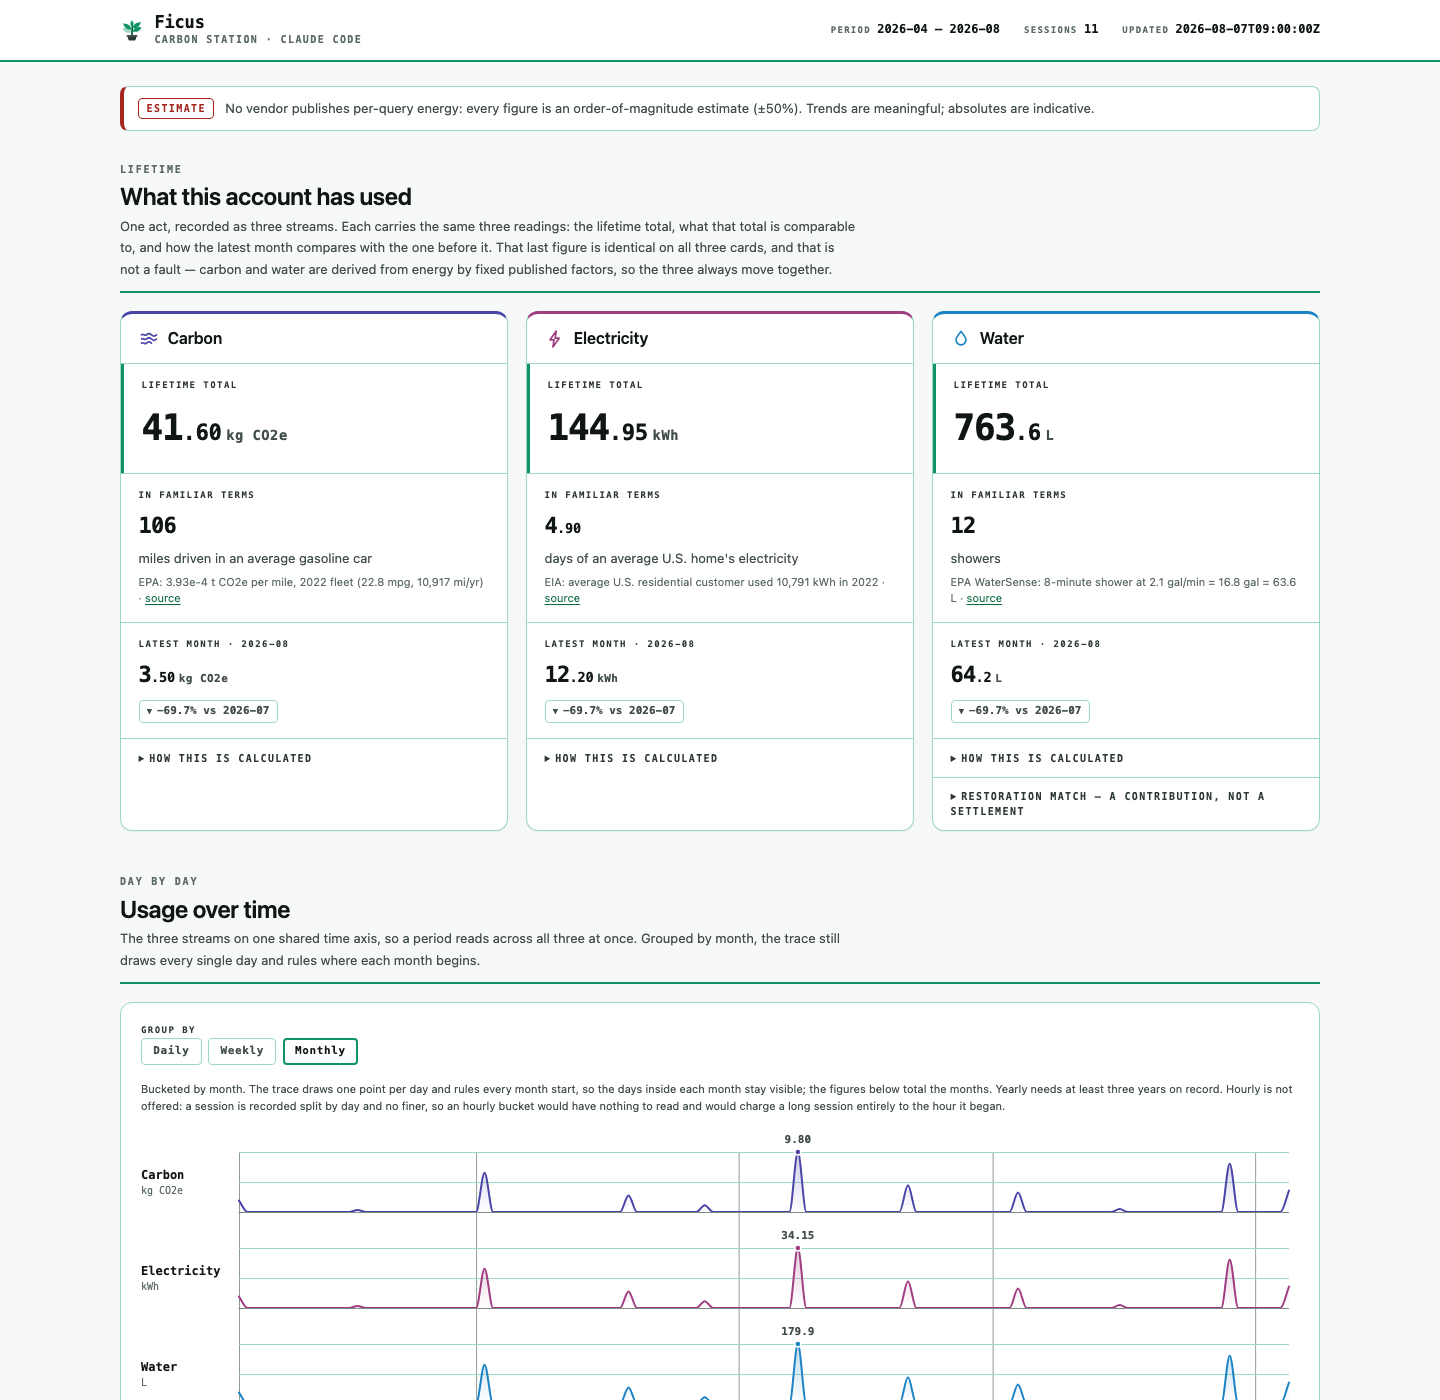This screenshot has height=1400, width=1440.
Task: Click the What this account has used heading
Action: coord(266,197)
